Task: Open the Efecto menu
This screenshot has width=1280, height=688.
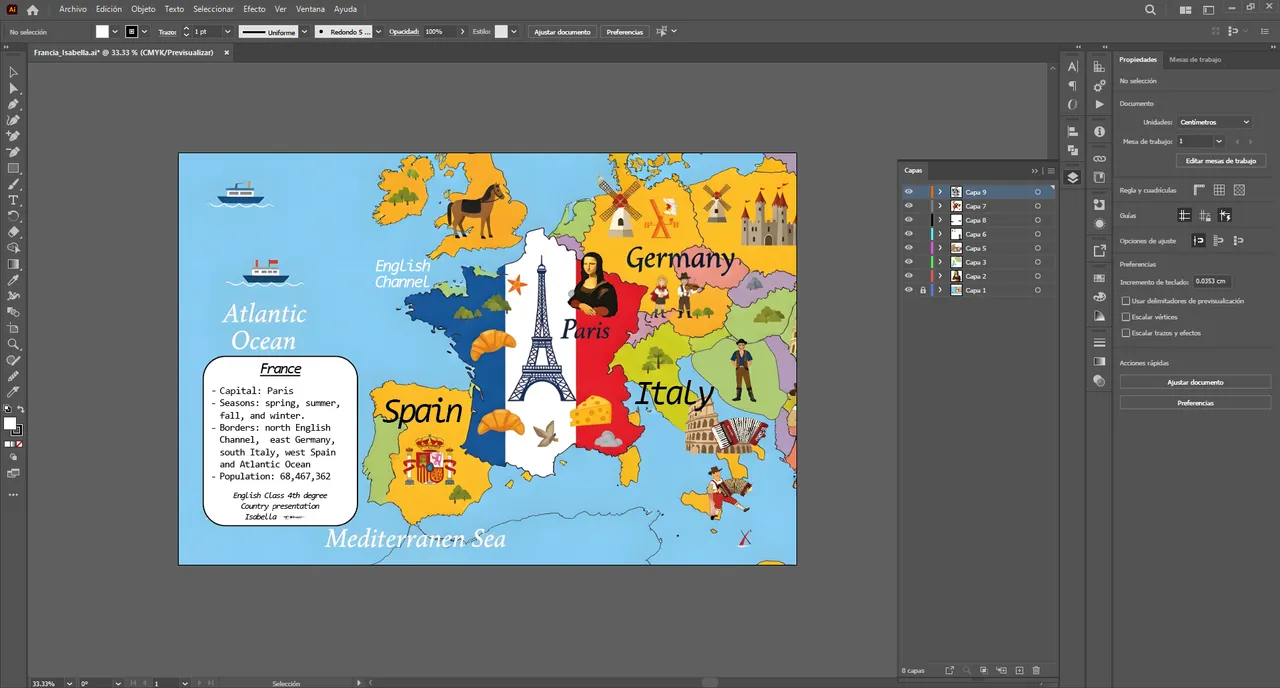Action: 255,9
